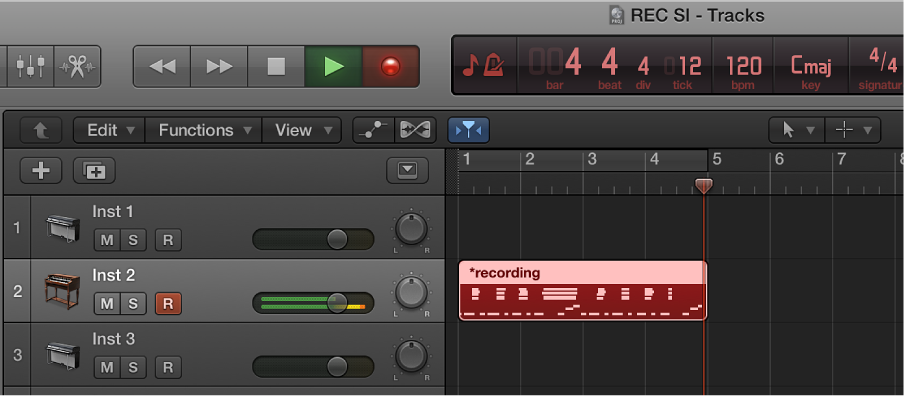Toggle the Flex show/hide button
Screen dimensions: 904x396
click(x=415, y=130)
